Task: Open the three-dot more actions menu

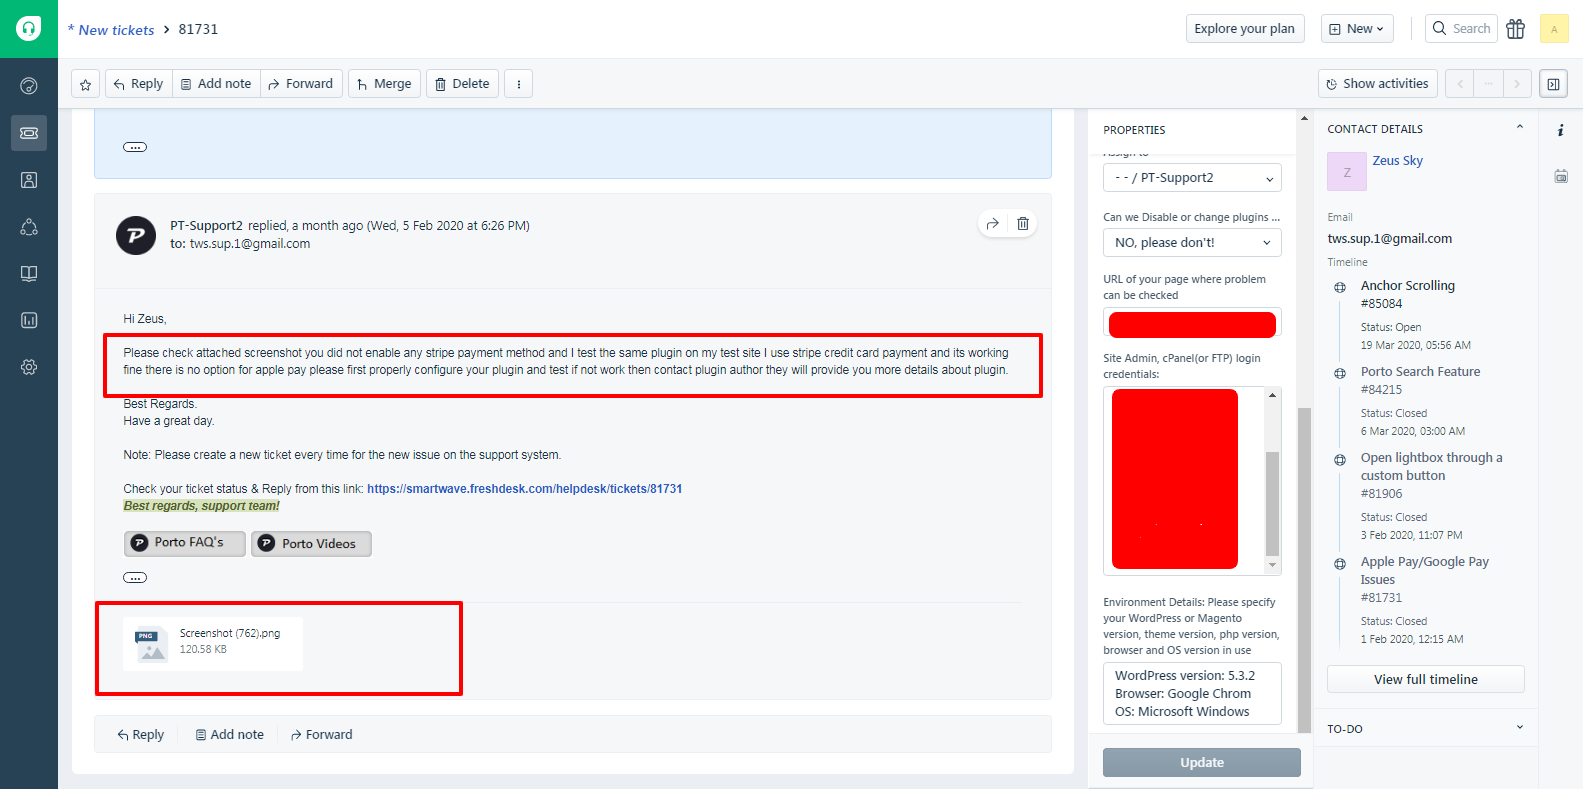Action: [518, 84]
